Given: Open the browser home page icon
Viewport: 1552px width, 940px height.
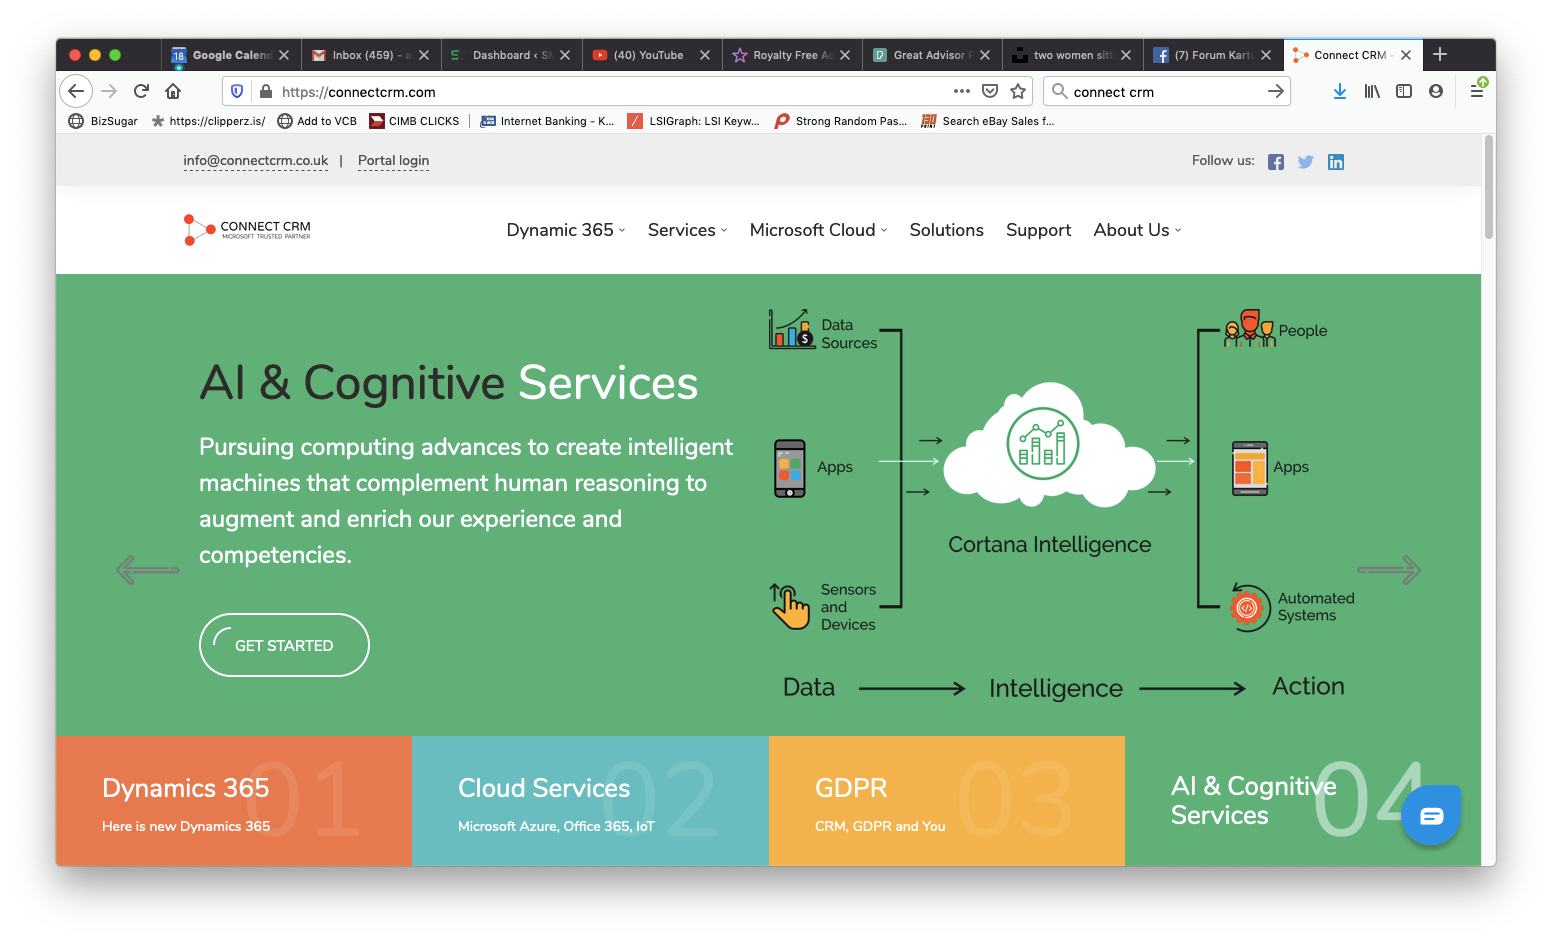Looking at the screenshot, I should click(x=173, y=91).
